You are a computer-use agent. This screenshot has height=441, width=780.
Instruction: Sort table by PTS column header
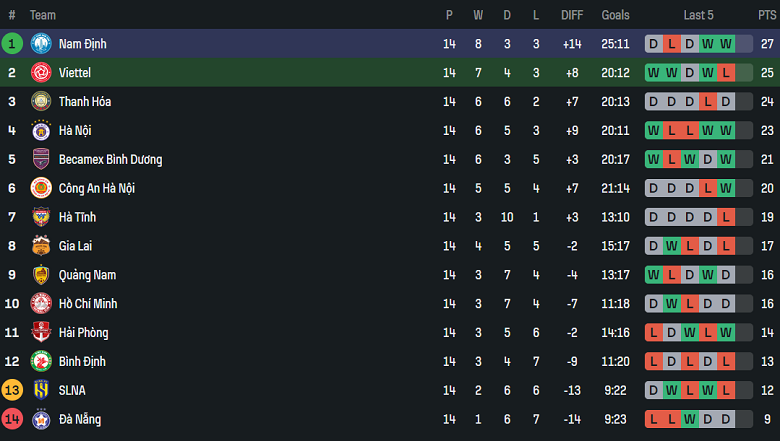click(x=767, y=15)
